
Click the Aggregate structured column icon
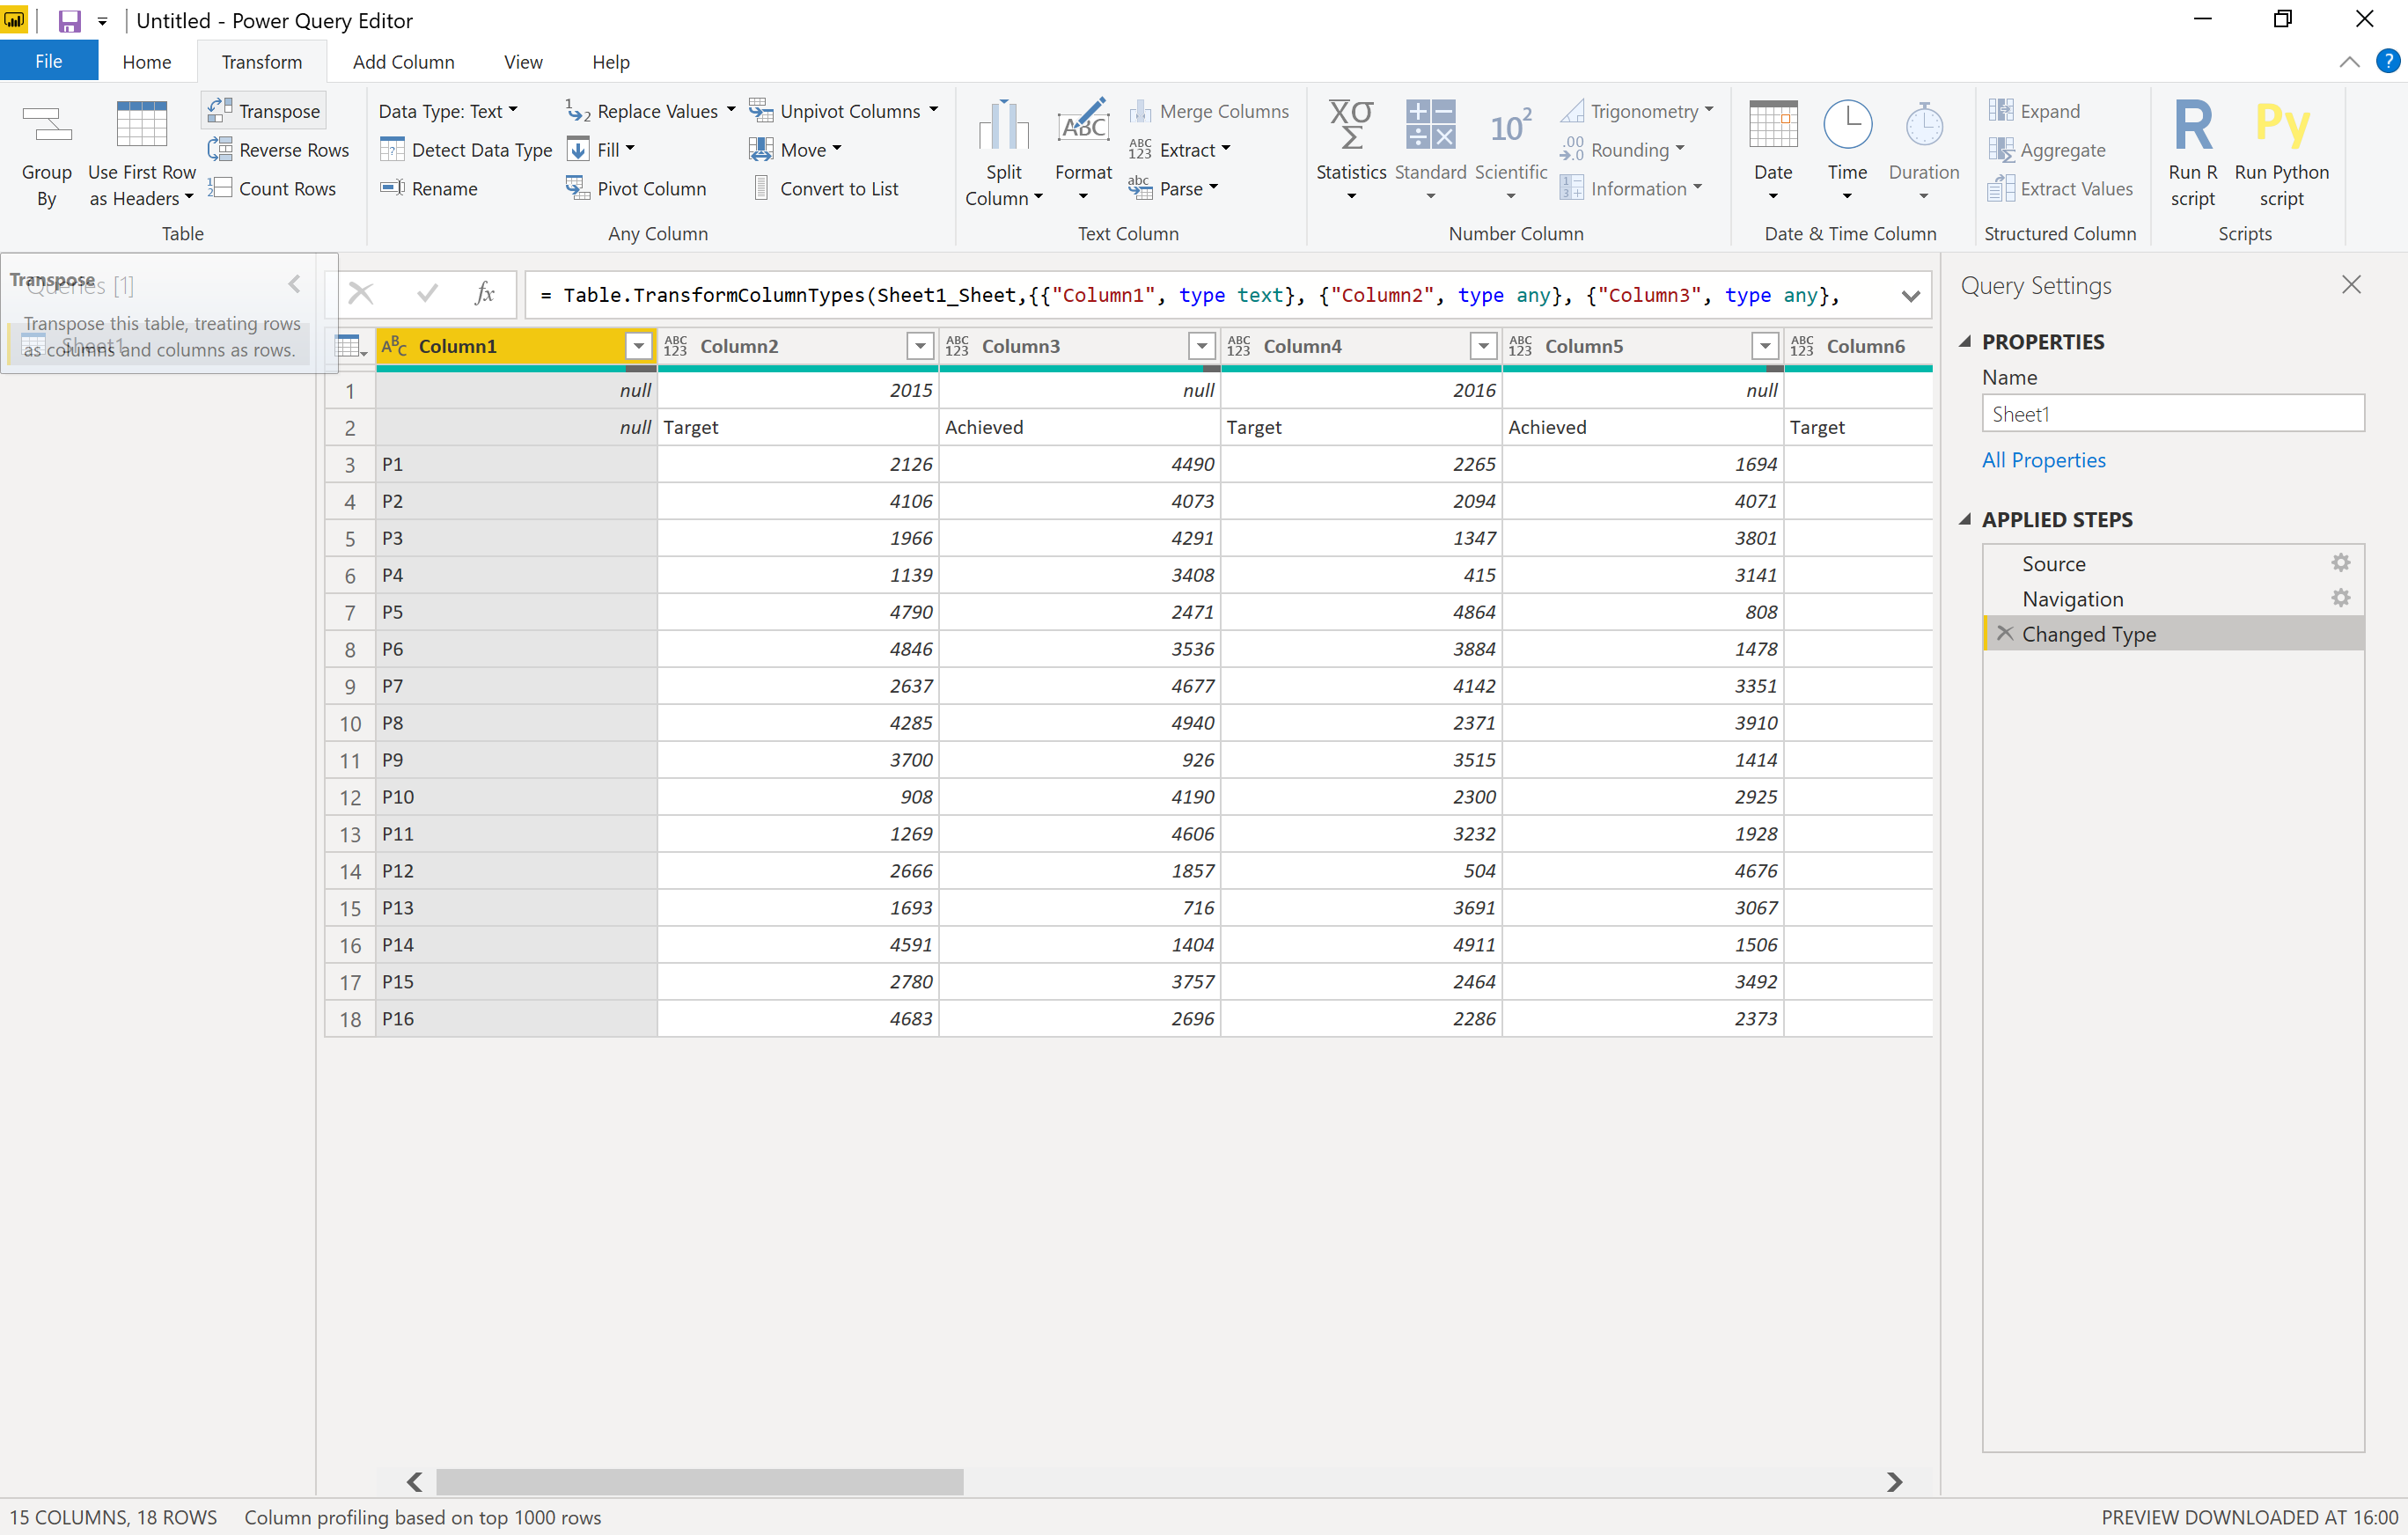(2001, 150)
